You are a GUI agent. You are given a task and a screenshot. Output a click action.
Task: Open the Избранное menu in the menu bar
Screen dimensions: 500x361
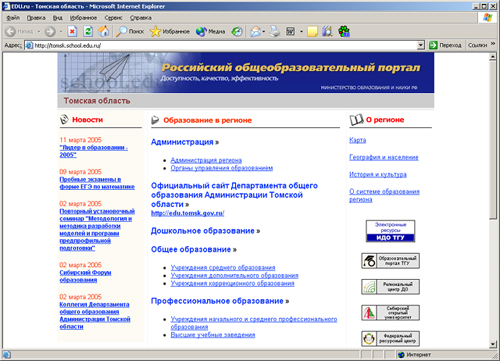tap(83, 18)
